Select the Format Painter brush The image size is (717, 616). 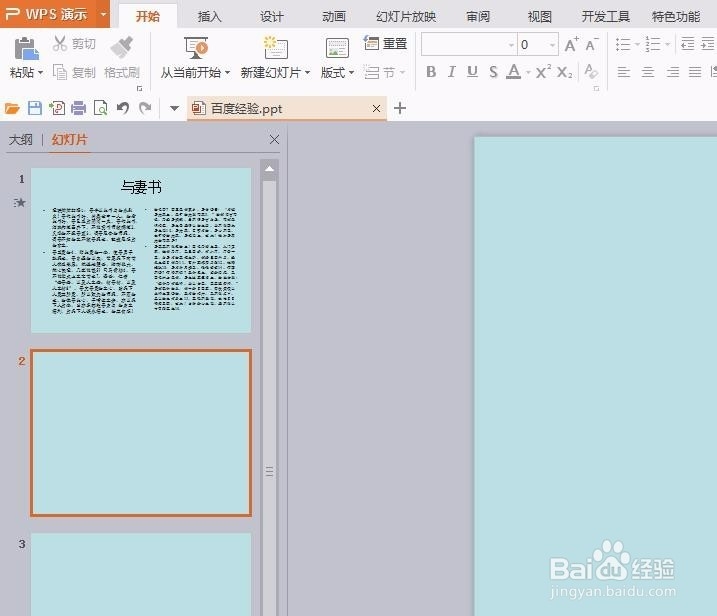[122, 48]
